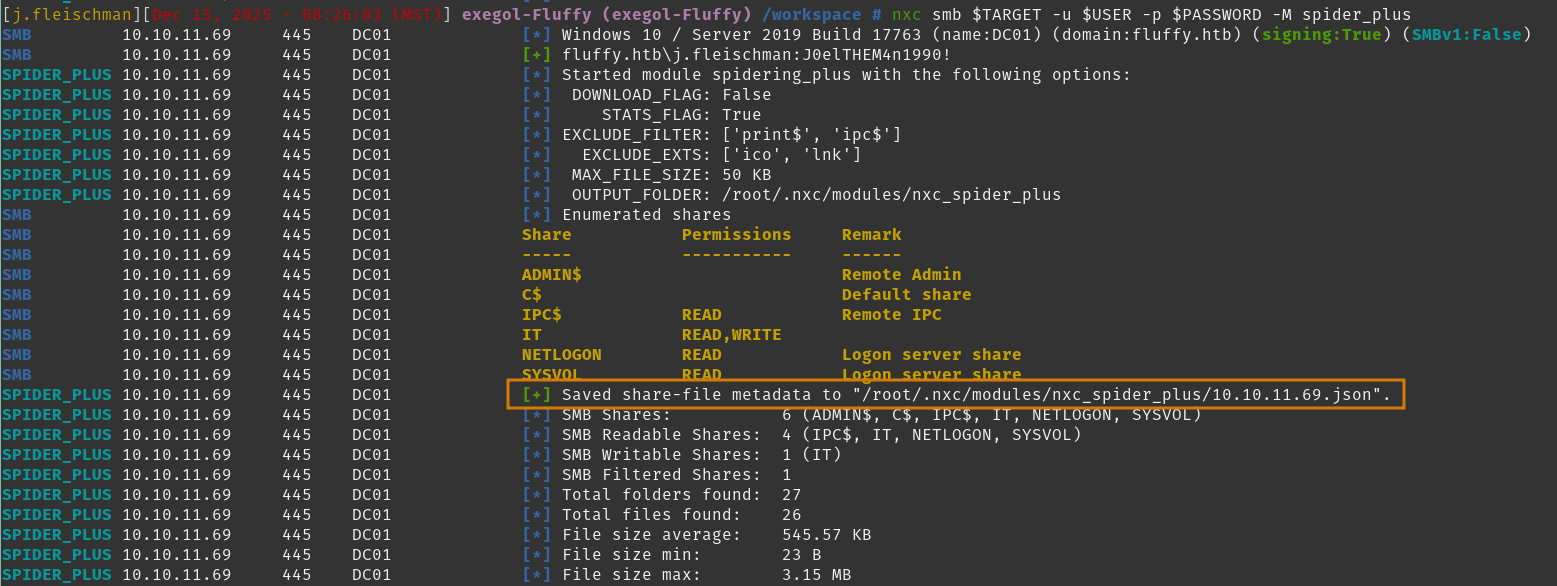Click the READ,WRITE permission for IT share
1557x586 pixels.
tap(731, 335)
